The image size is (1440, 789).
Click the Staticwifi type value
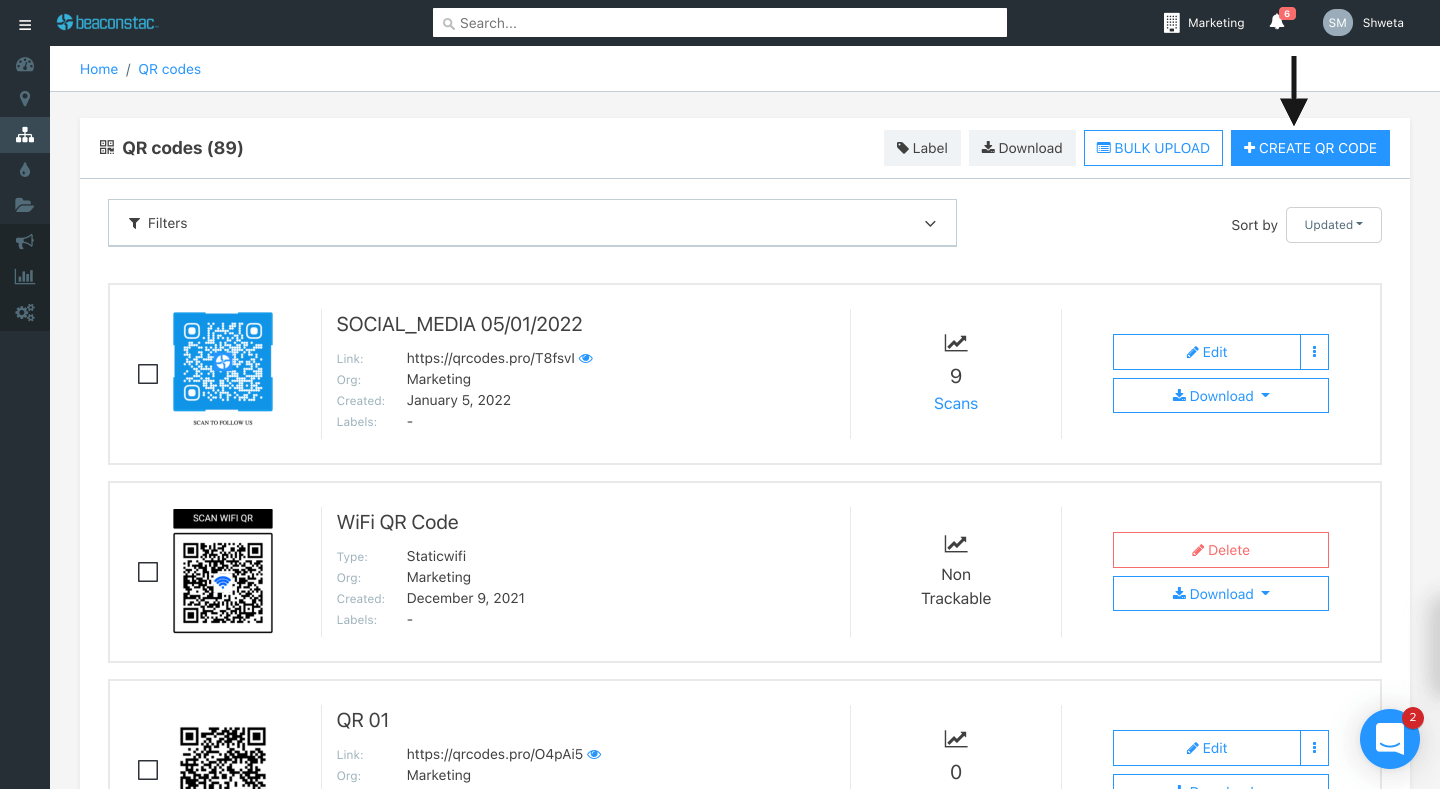pyautogui.click(x=436, y=556)
